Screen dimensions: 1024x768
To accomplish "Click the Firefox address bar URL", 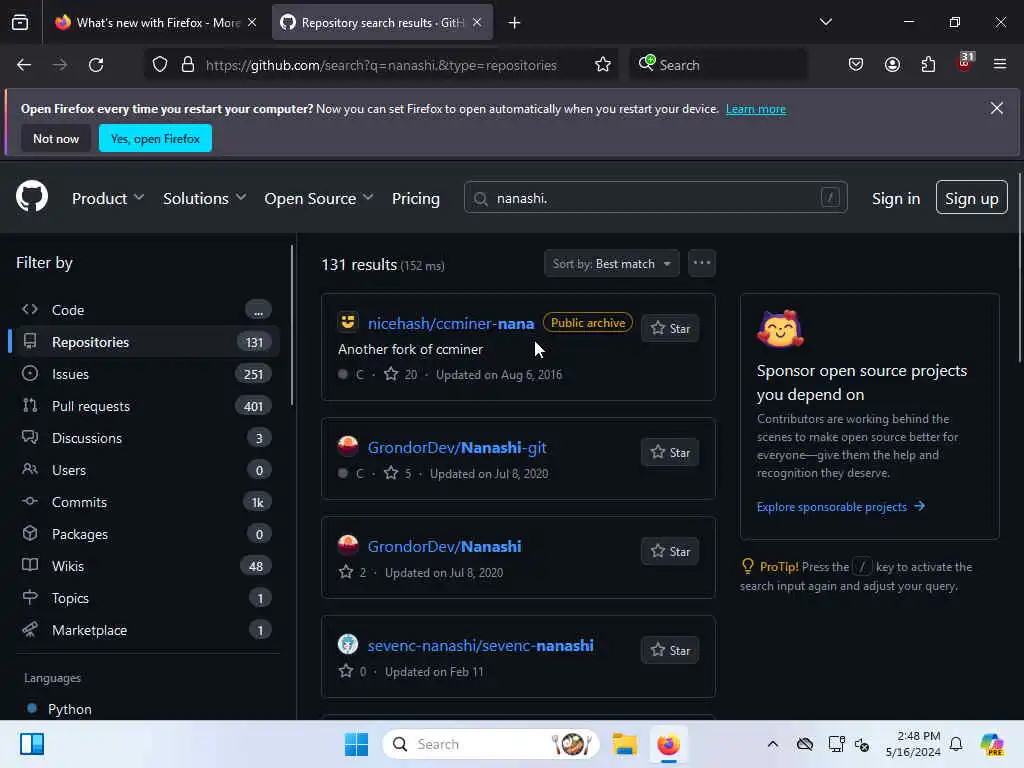I will [381, 65].
